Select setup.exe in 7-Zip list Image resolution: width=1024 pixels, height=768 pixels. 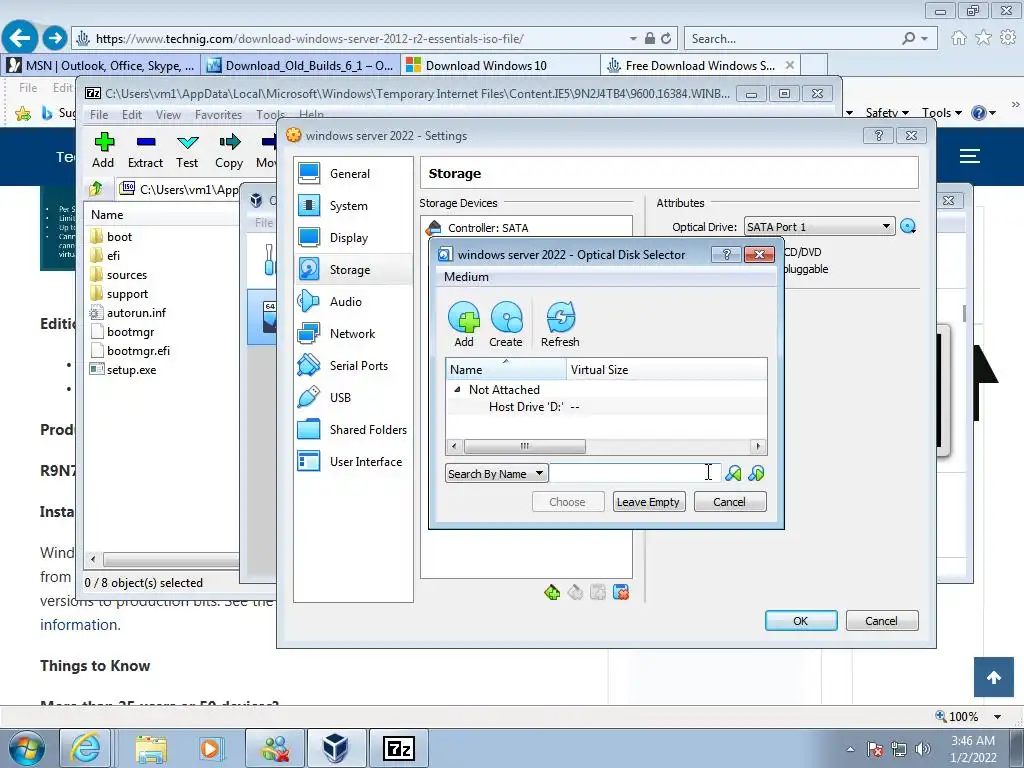pos(131,370)
